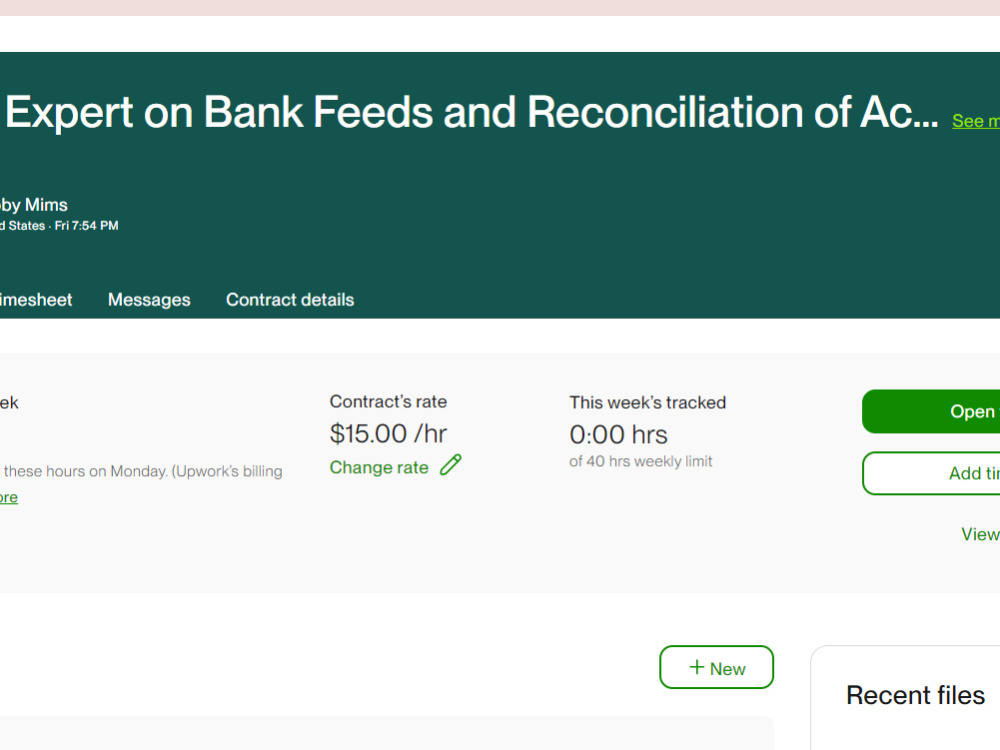The height and width of the screenshot is (750, 1000).
Task: Open the Change rate option
Action: pos(379,467)
